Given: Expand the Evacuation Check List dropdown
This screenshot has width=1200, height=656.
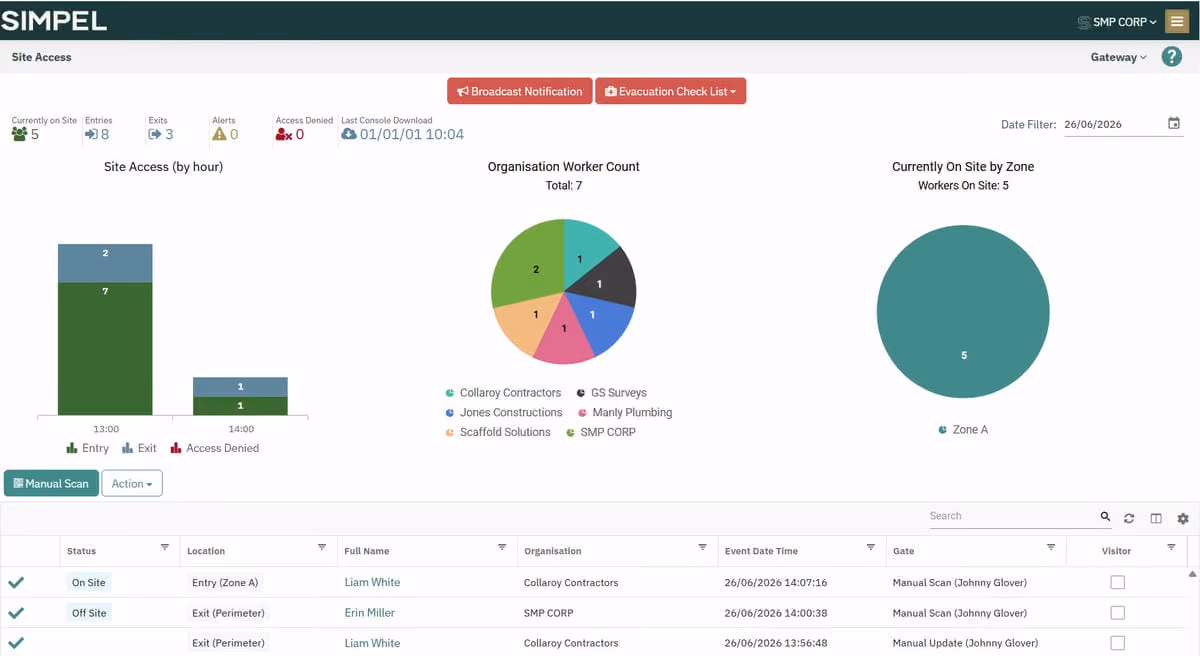Looking at the screenshot, I should click(670, 91).
